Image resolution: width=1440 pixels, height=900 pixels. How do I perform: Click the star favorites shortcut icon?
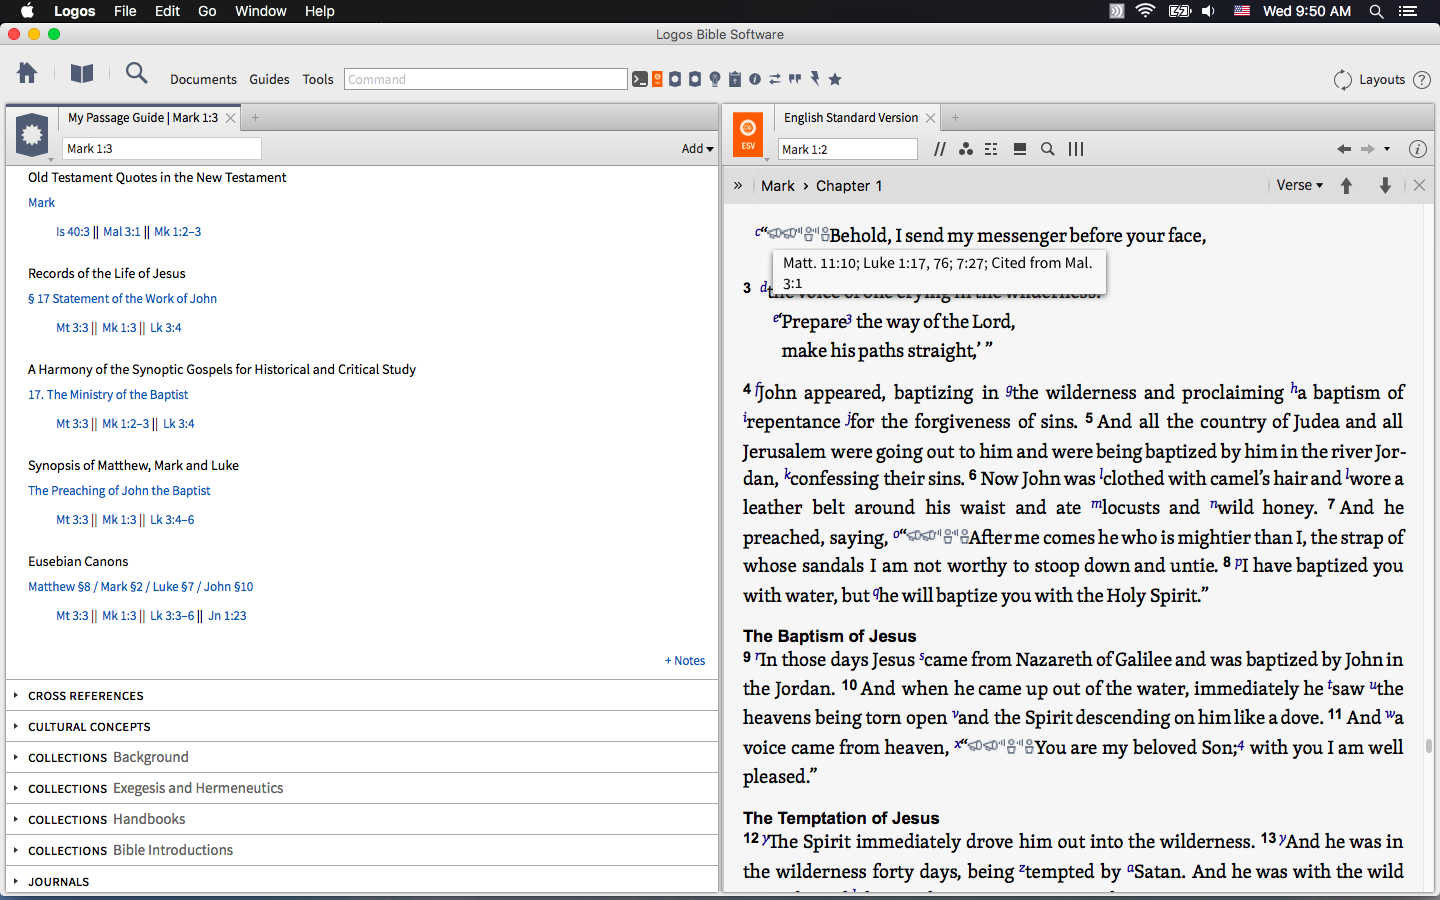point(835,79)
